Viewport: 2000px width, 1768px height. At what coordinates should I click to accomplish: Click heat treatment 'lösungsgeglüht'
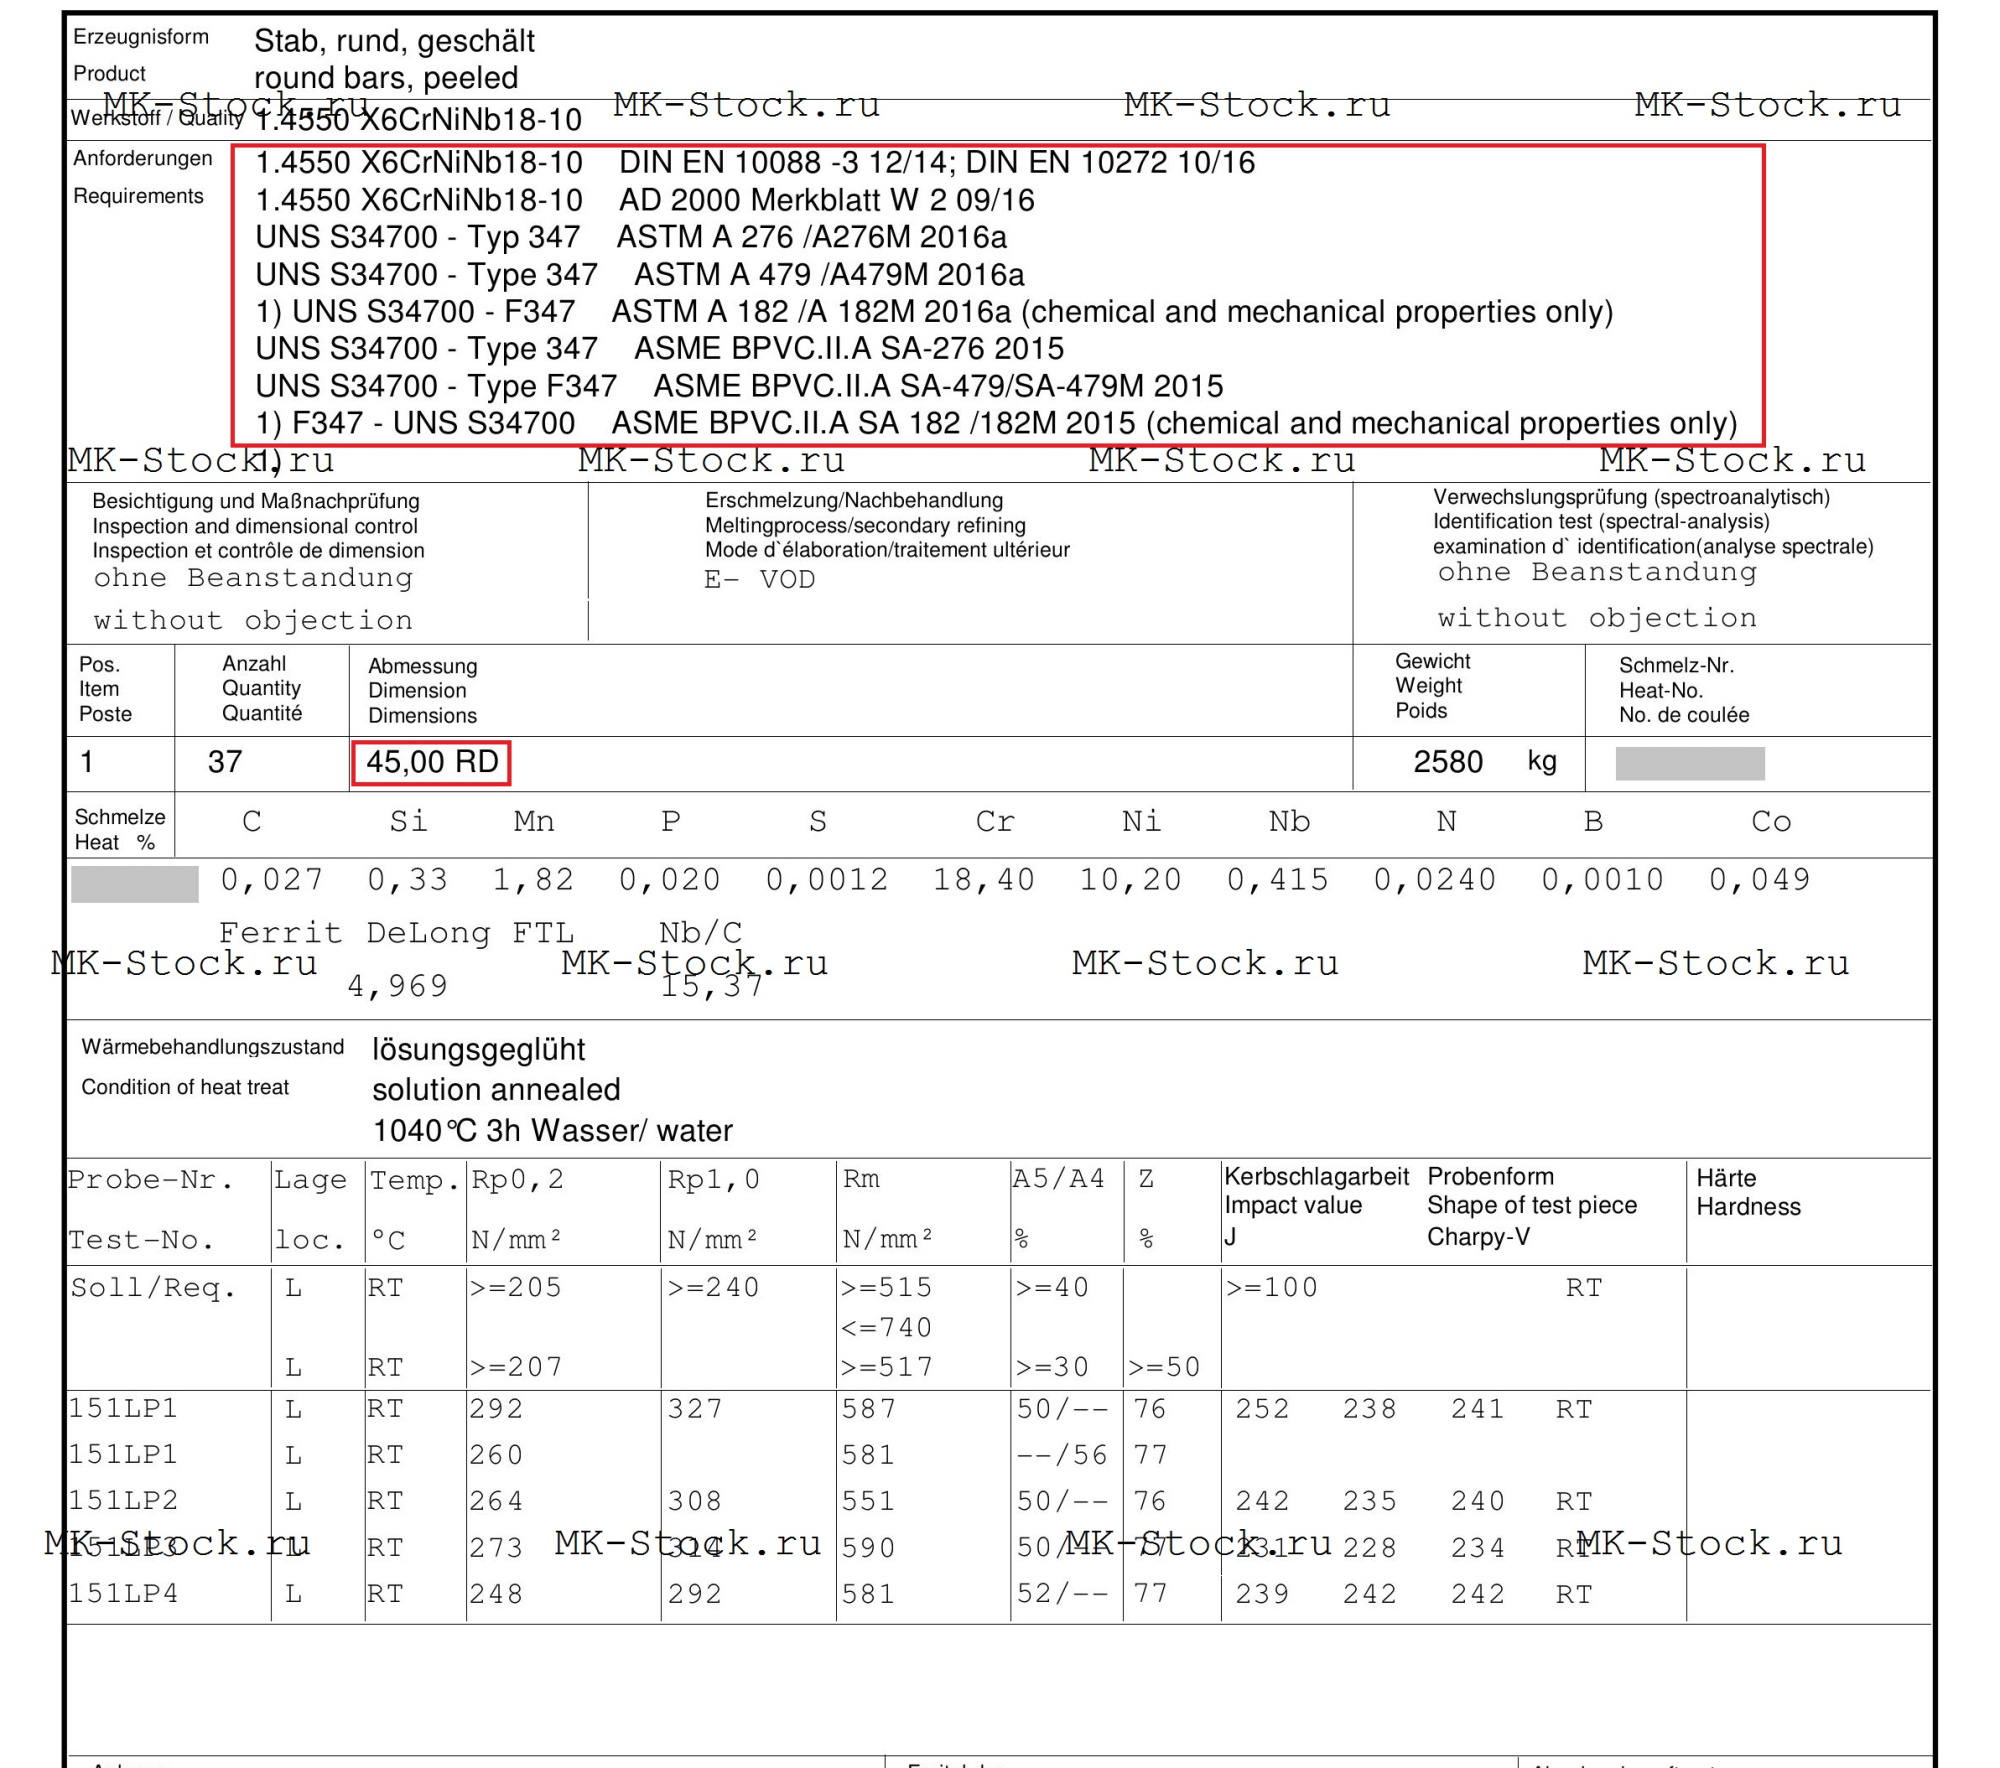[479, 1050]
